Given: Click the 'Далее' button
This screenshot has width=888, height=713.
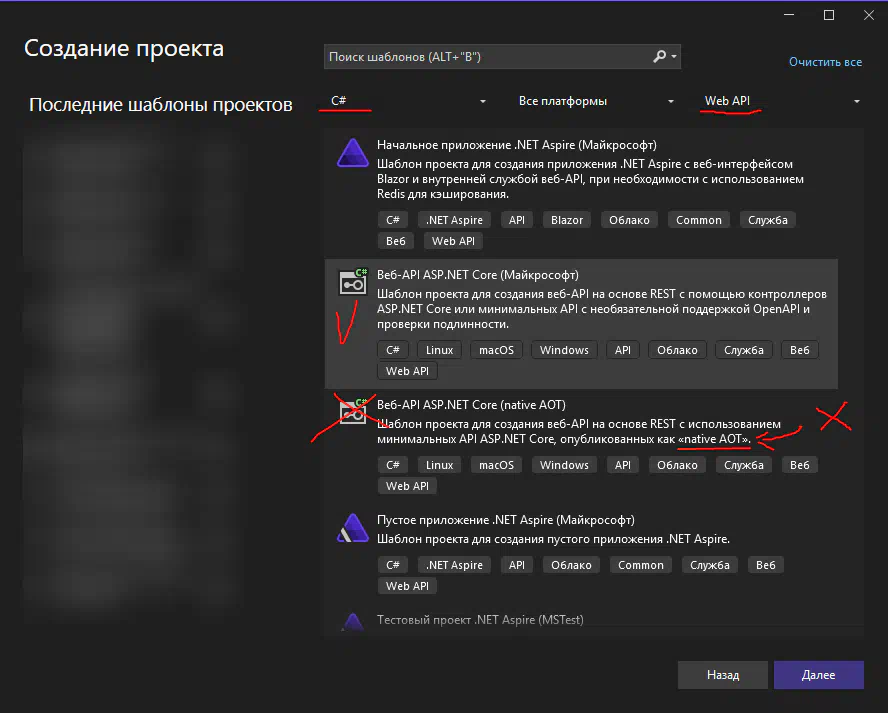Looking at the screenshot, I should (818, 675).
